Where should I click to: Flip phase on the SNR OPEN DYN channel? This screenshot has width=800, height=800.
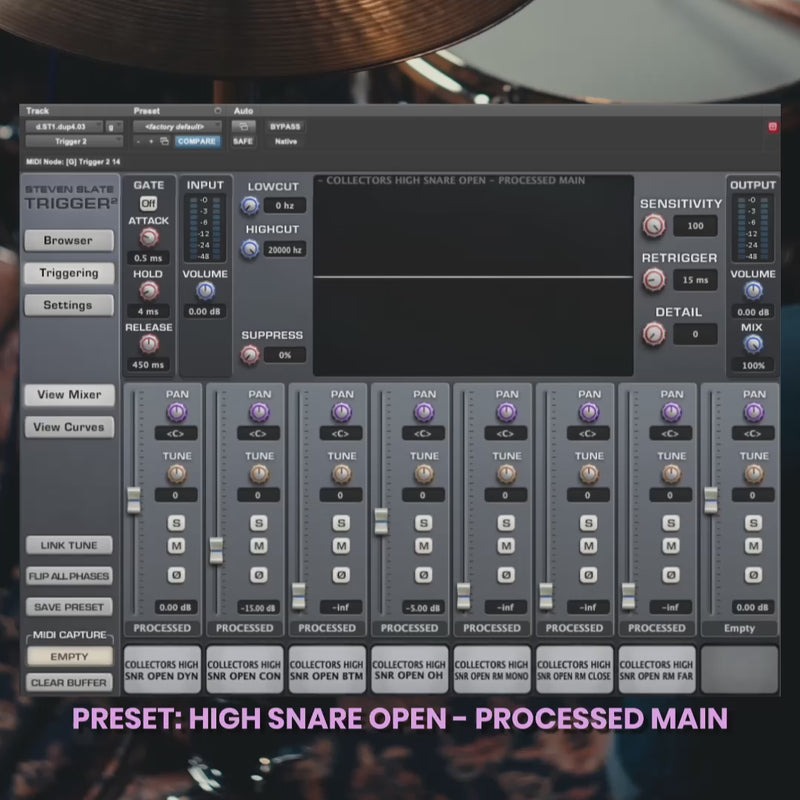coord(177,575)
